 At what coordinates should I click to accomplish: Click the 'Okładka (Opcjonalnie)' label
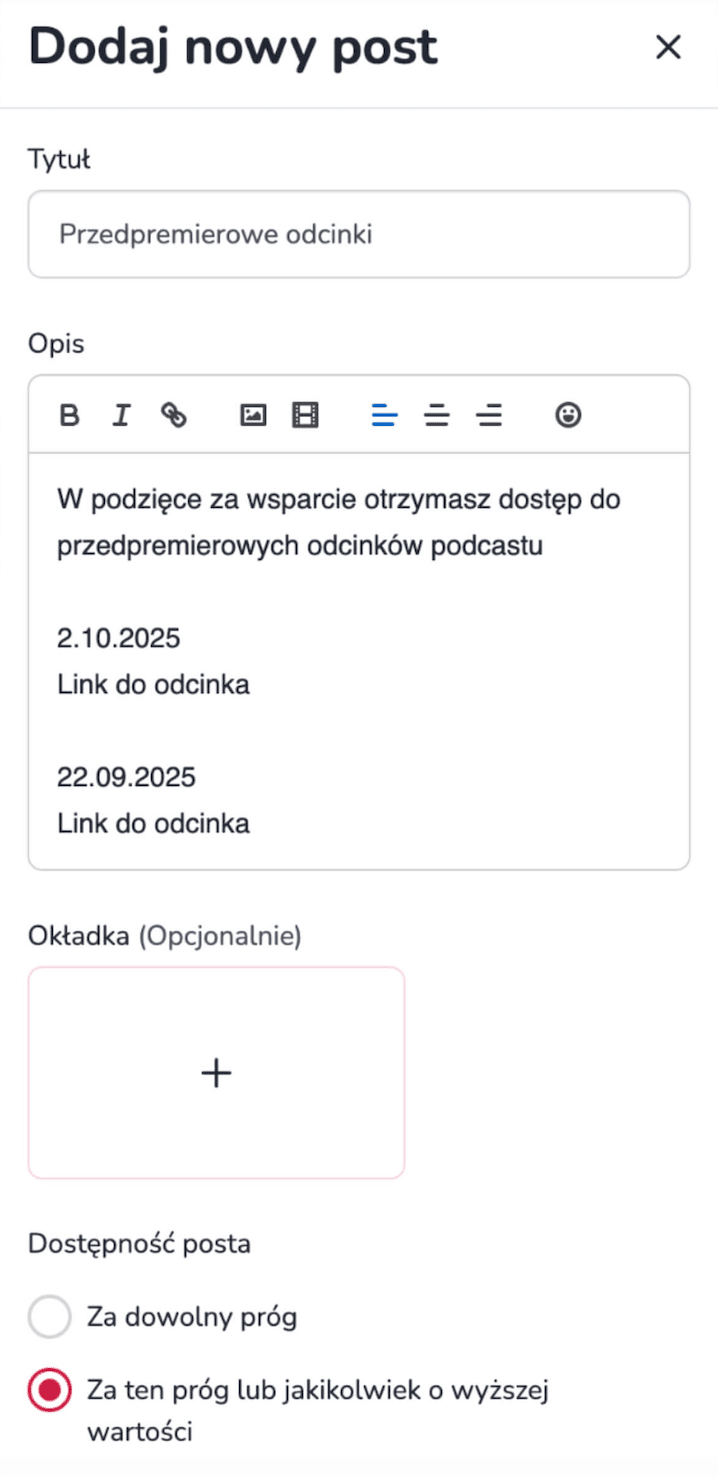(165, 936)
